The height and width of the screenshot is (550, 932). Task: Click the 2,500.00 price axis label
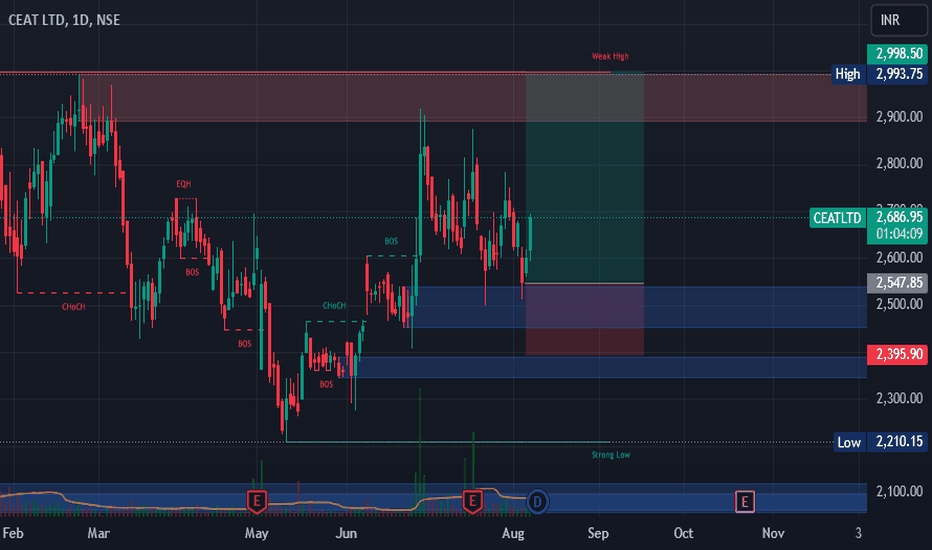coord(899,304)
